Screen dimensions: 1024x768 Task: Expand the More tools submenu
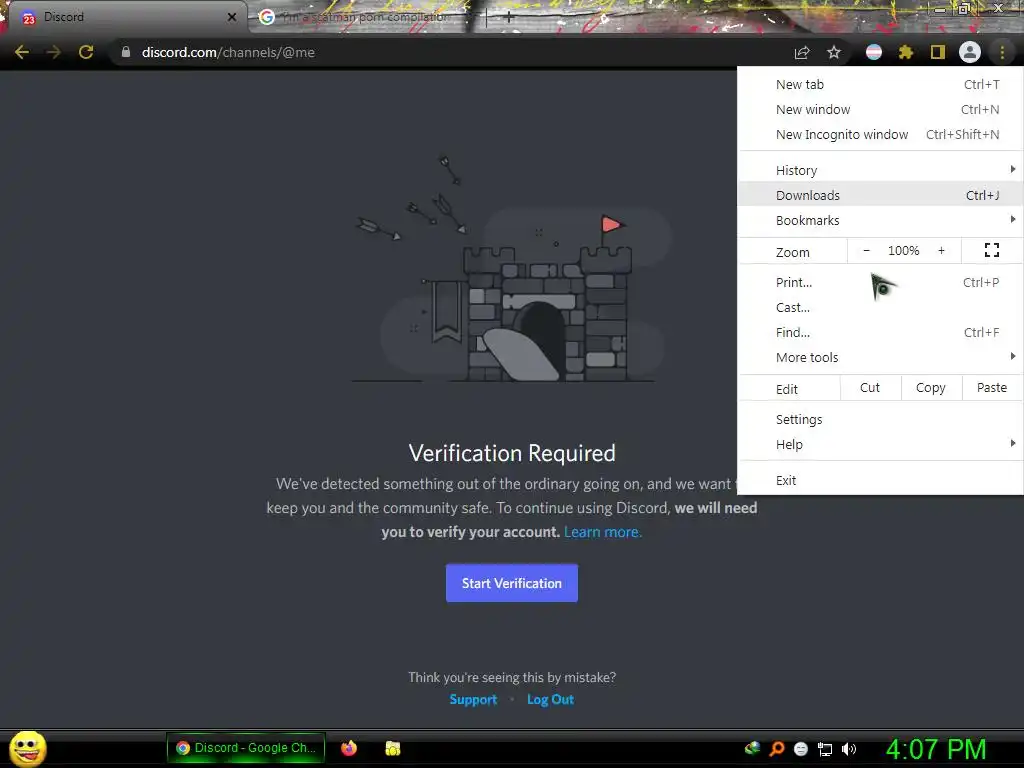[x=880, y=357]
